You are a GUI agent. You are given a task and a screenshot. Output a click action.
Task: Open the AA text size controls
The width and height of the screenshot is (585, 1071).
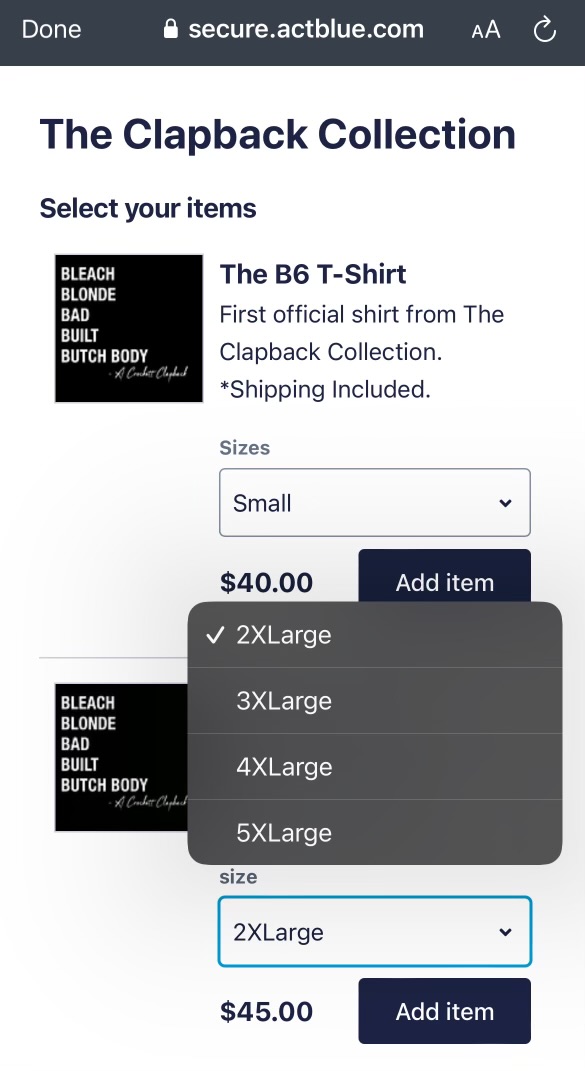point(486,29)
